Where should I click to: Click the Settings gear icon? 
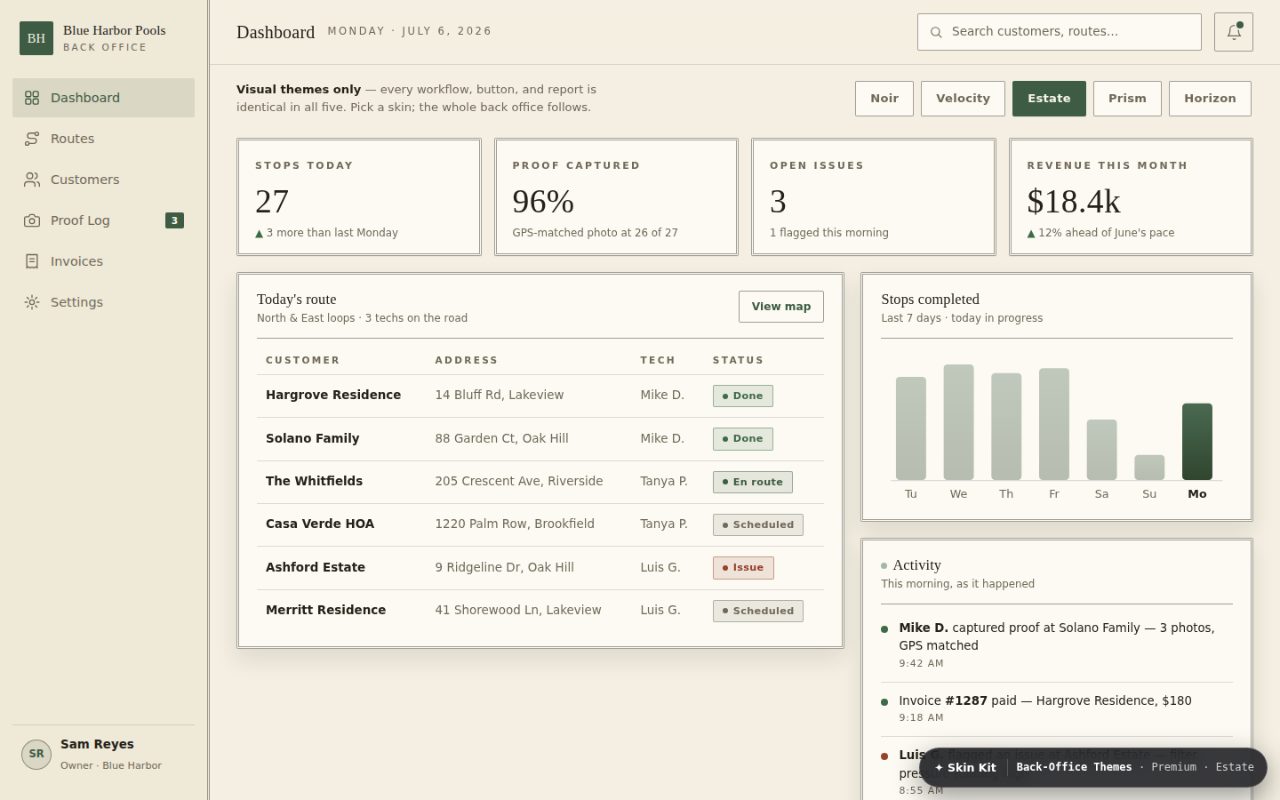pyautogui.click(x=32, y=302)
